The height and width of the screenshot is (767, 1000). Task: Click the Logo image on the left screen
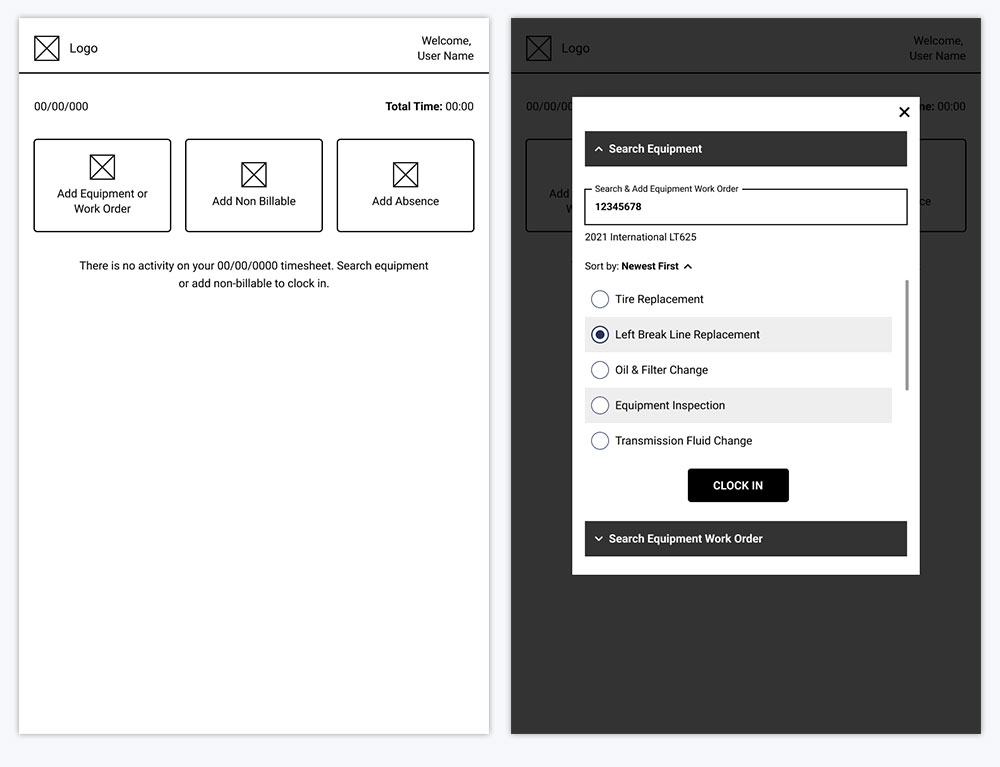point(47,47)
